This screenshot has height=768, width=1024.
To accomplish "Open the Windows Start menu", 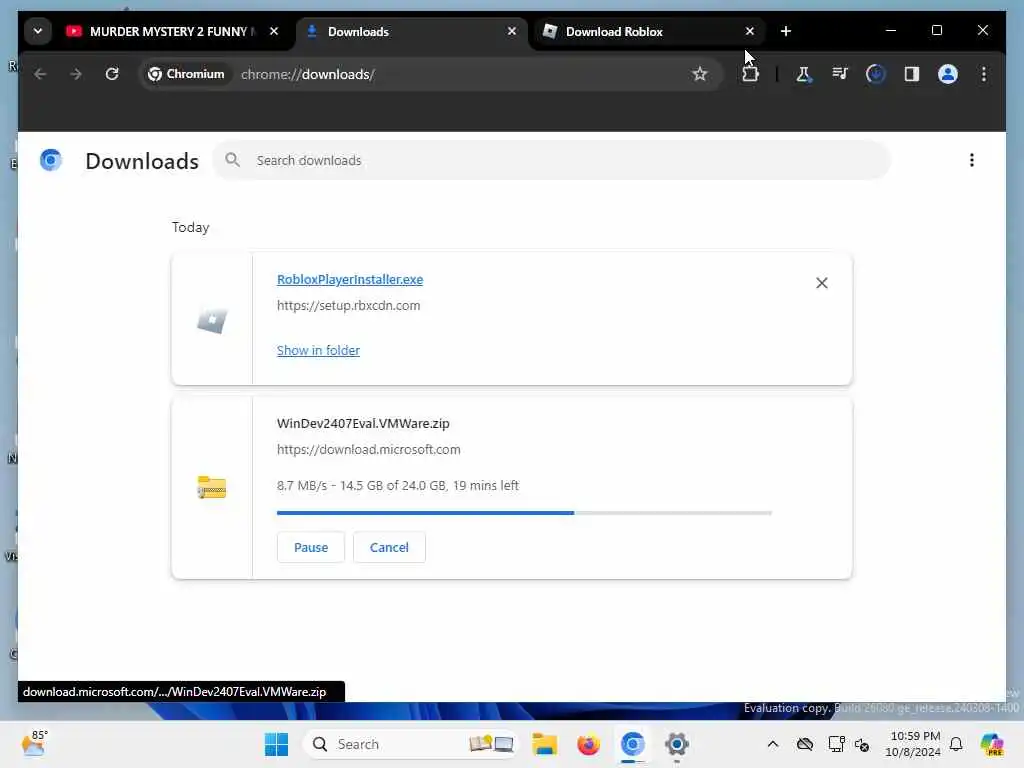I will click(276, 744).
